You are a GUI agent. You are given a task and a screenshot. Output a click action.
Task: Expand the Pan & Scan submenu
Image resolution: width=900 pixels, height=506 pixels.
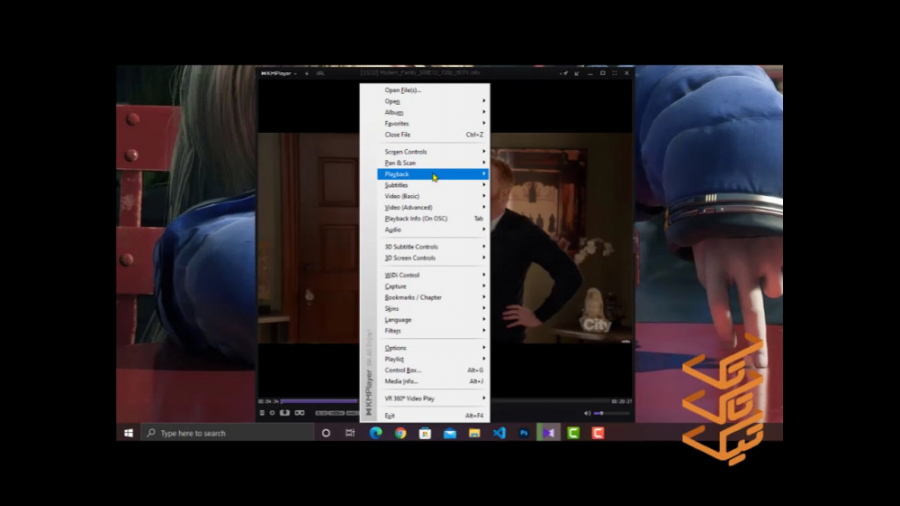point(433,163)
